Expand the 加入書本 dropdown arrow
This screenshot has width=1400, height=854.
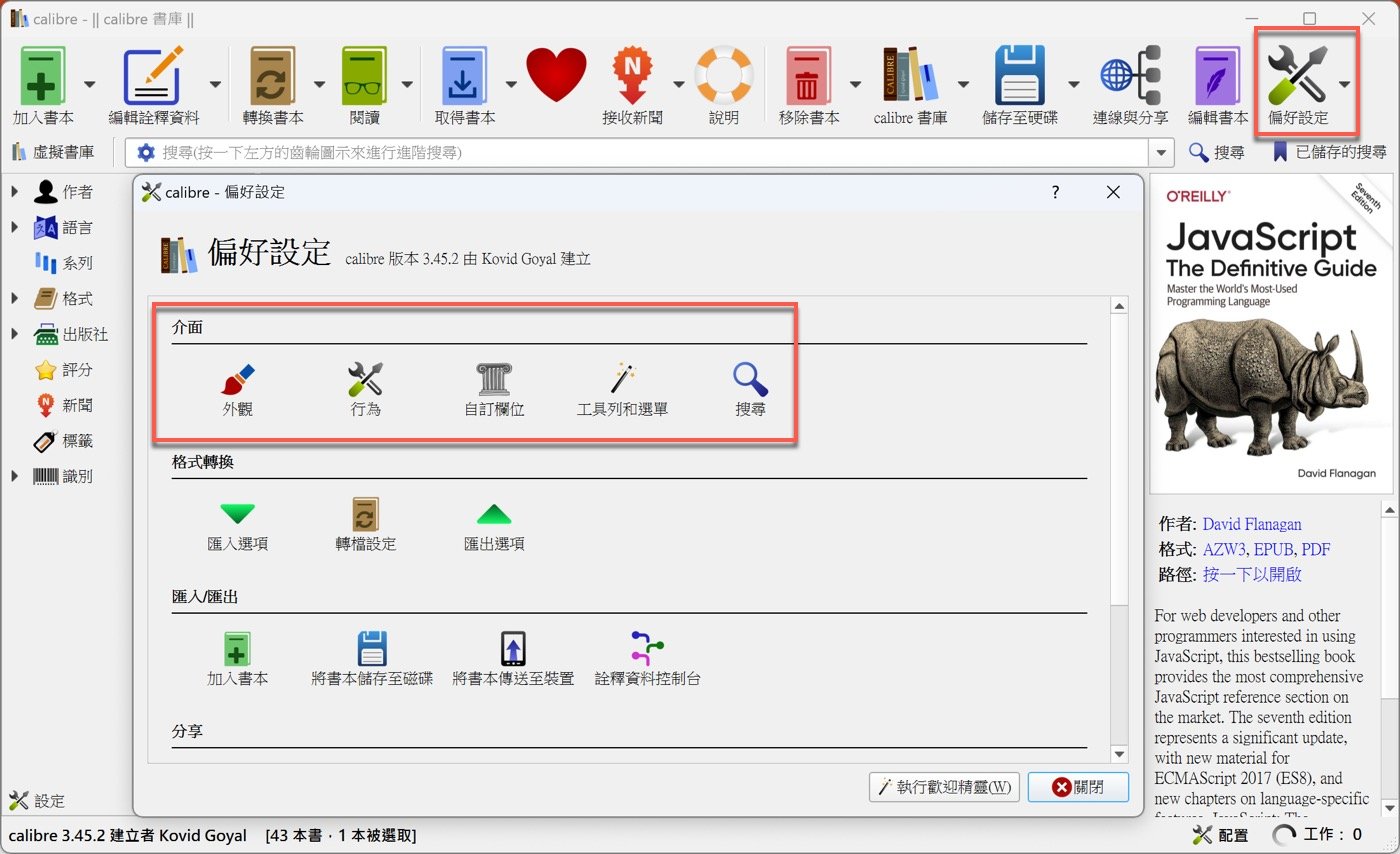coord(90,84)
